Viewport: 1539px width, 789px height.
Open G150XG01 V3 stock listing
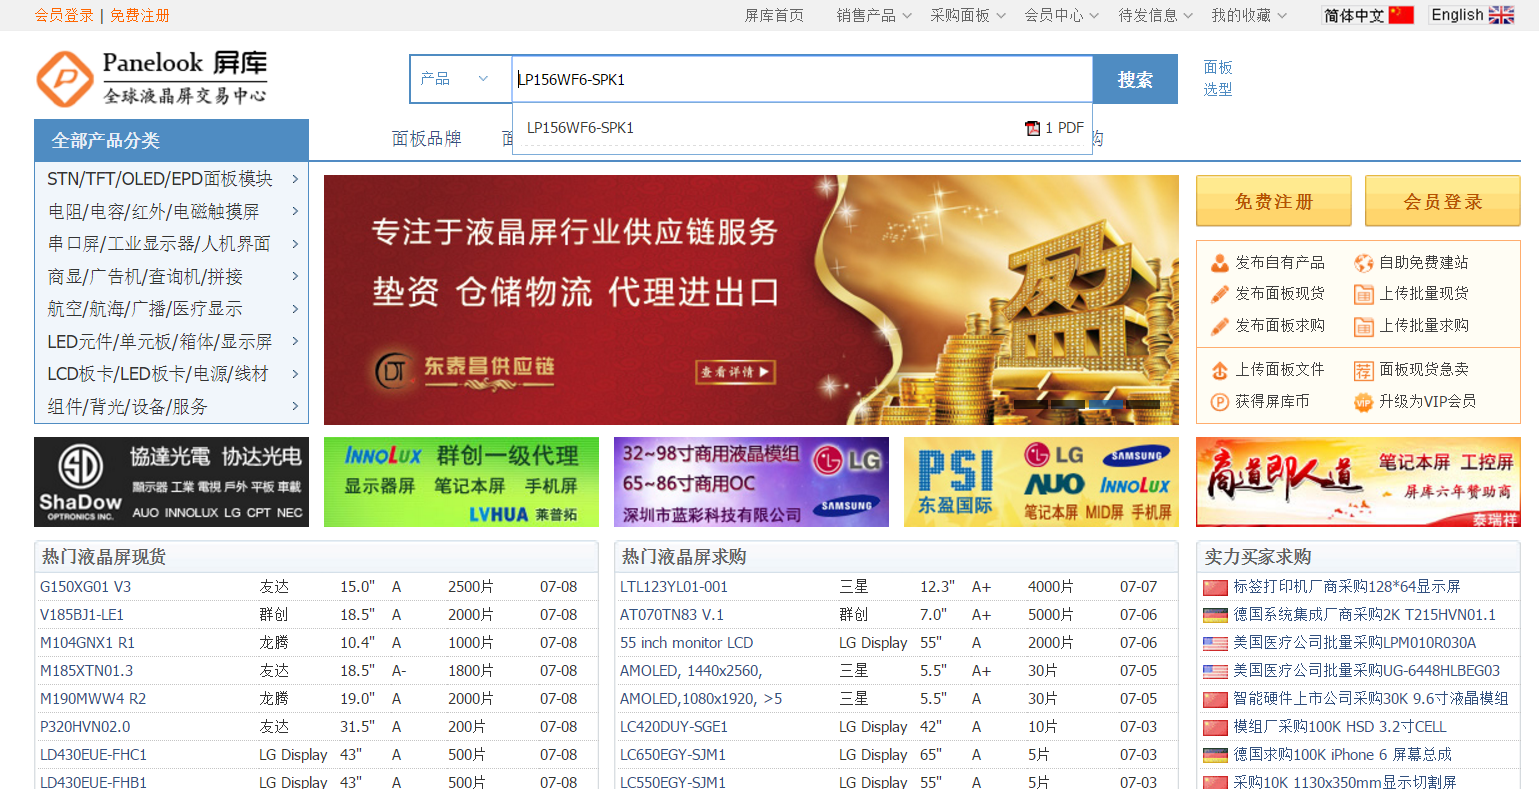(x=85, y=587)
